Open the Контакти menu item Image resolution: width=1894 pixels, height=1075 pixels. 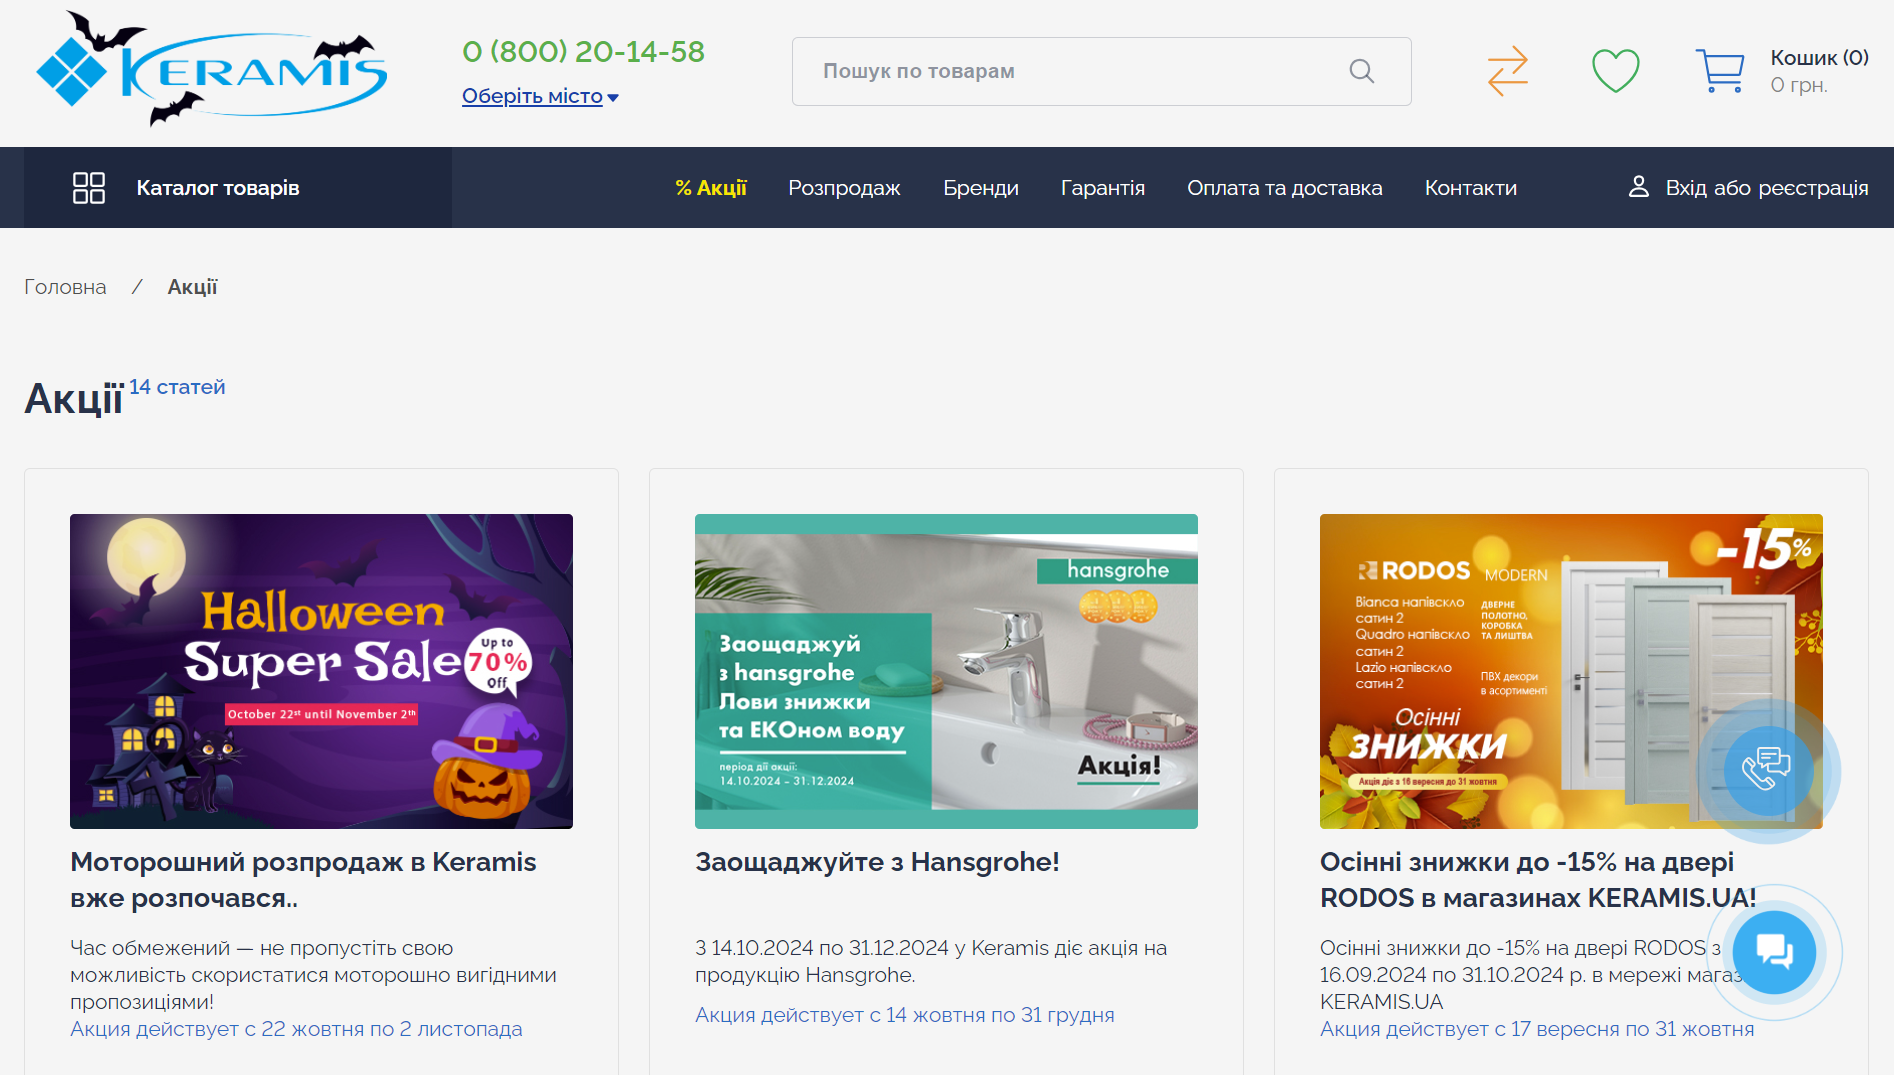pos(1470,188)
